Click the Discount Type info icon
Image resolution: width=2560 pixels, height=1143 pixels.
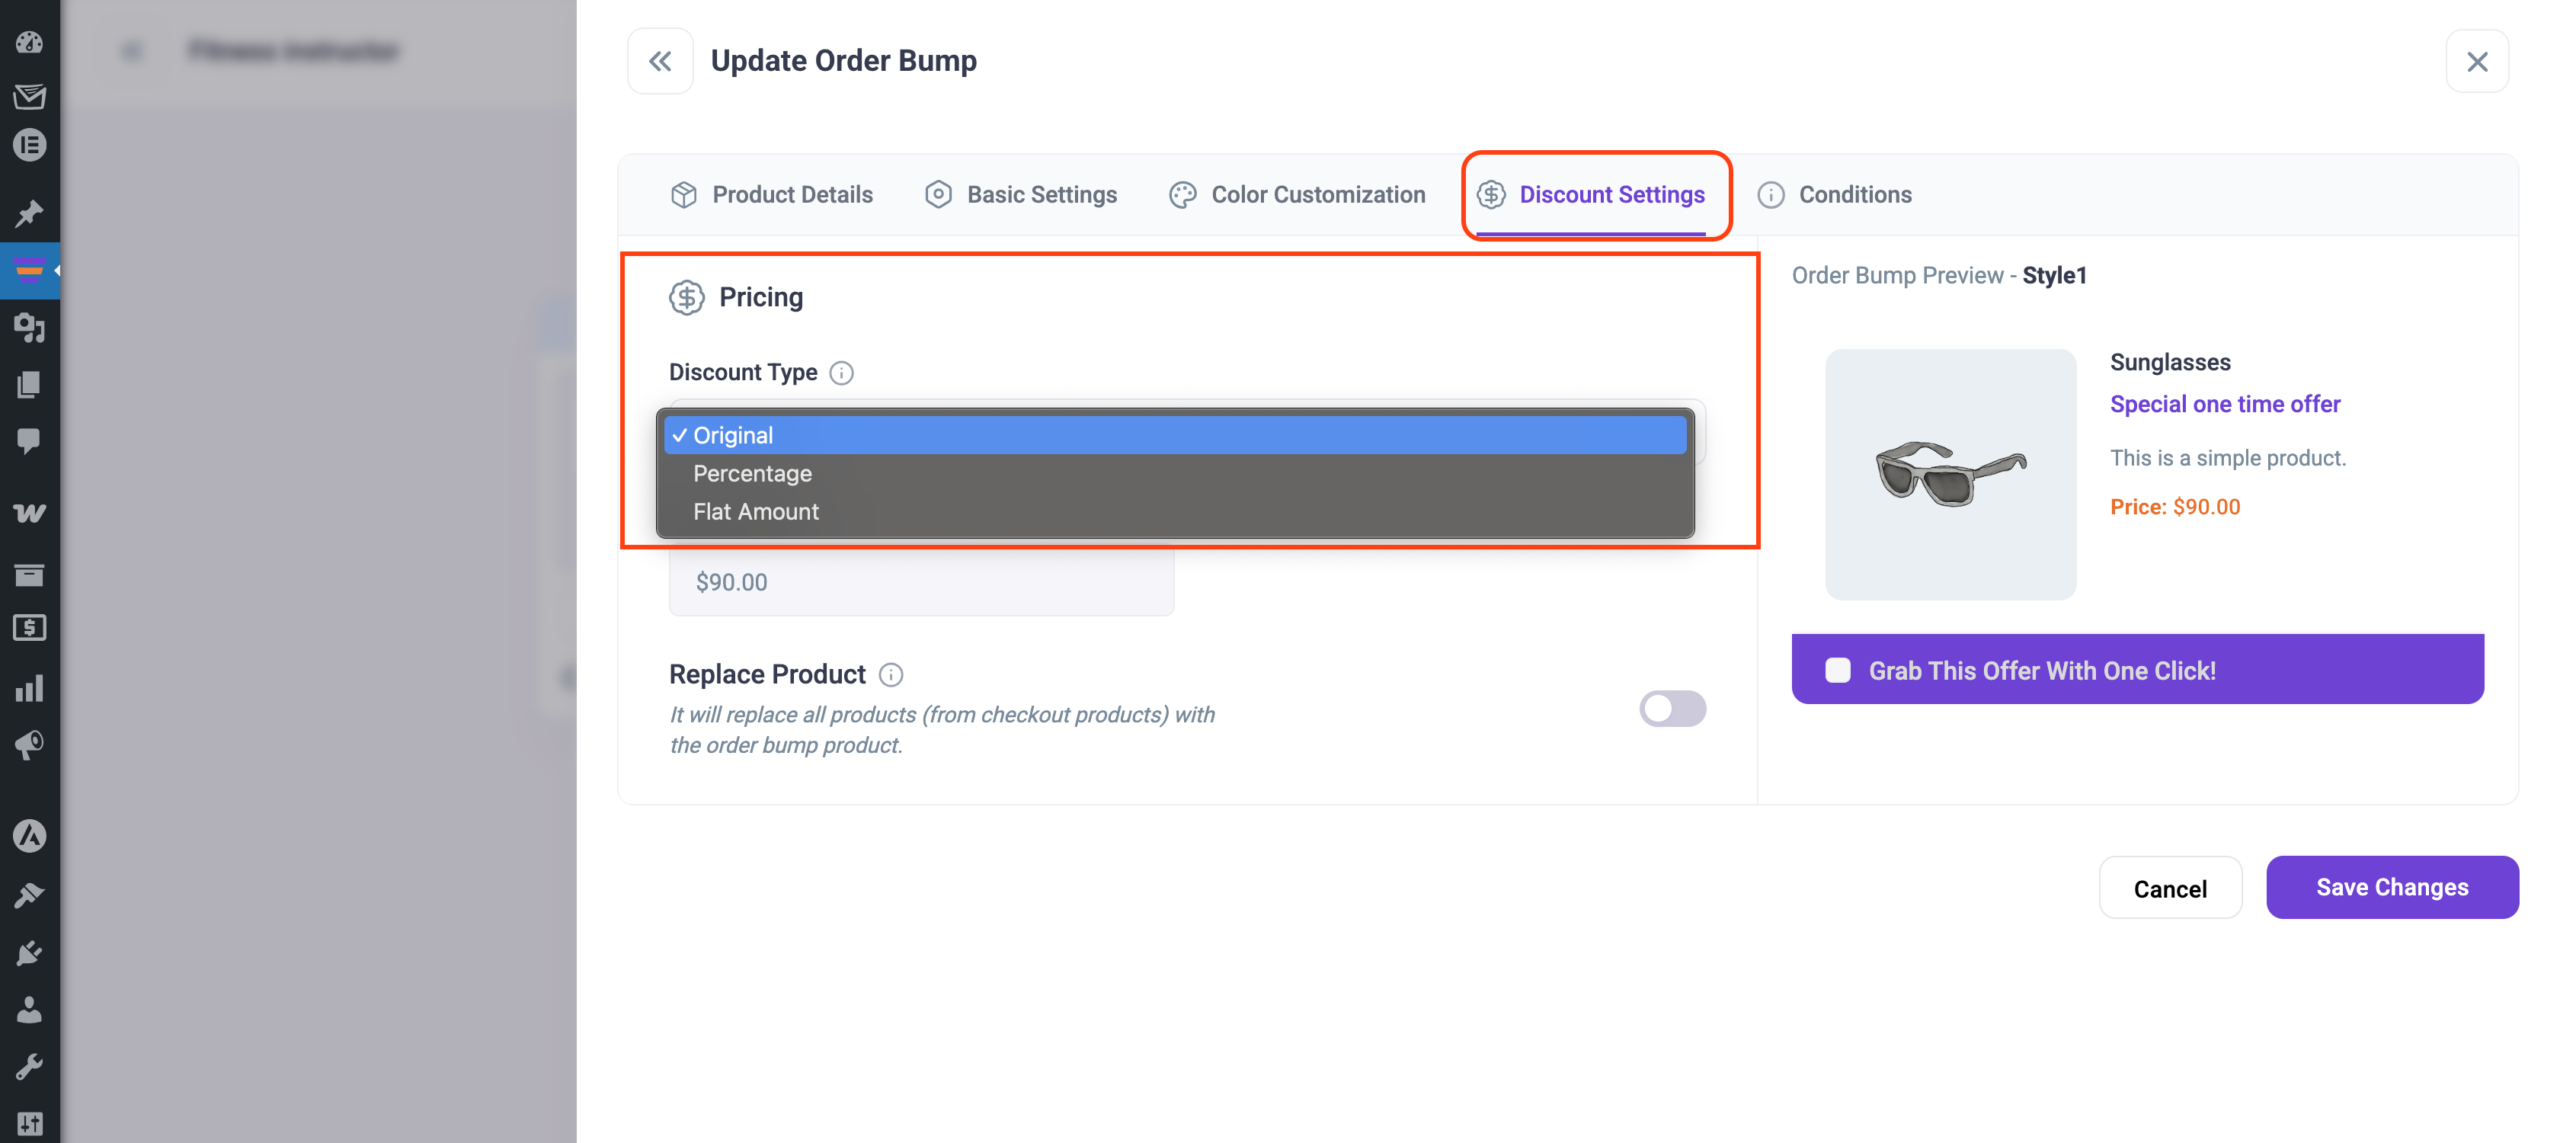(842, 373)
